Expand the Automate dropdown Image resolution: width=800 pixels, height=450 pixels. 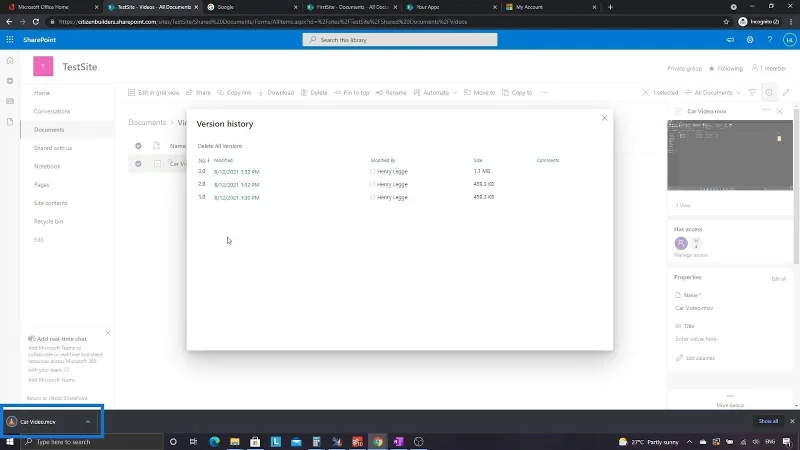[435, 92]
